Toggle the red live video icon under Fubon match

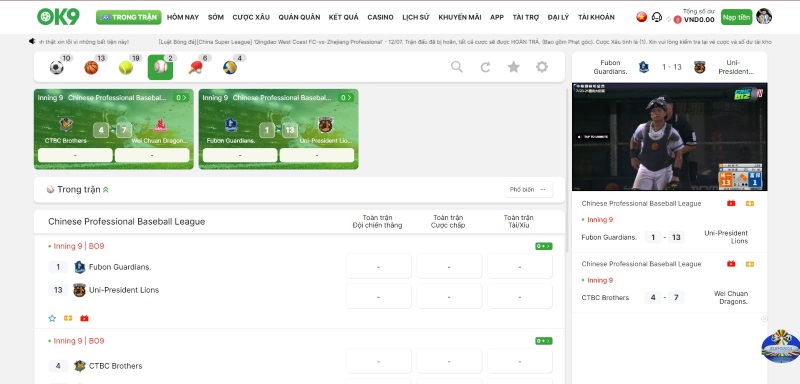(x=84, y=318)
